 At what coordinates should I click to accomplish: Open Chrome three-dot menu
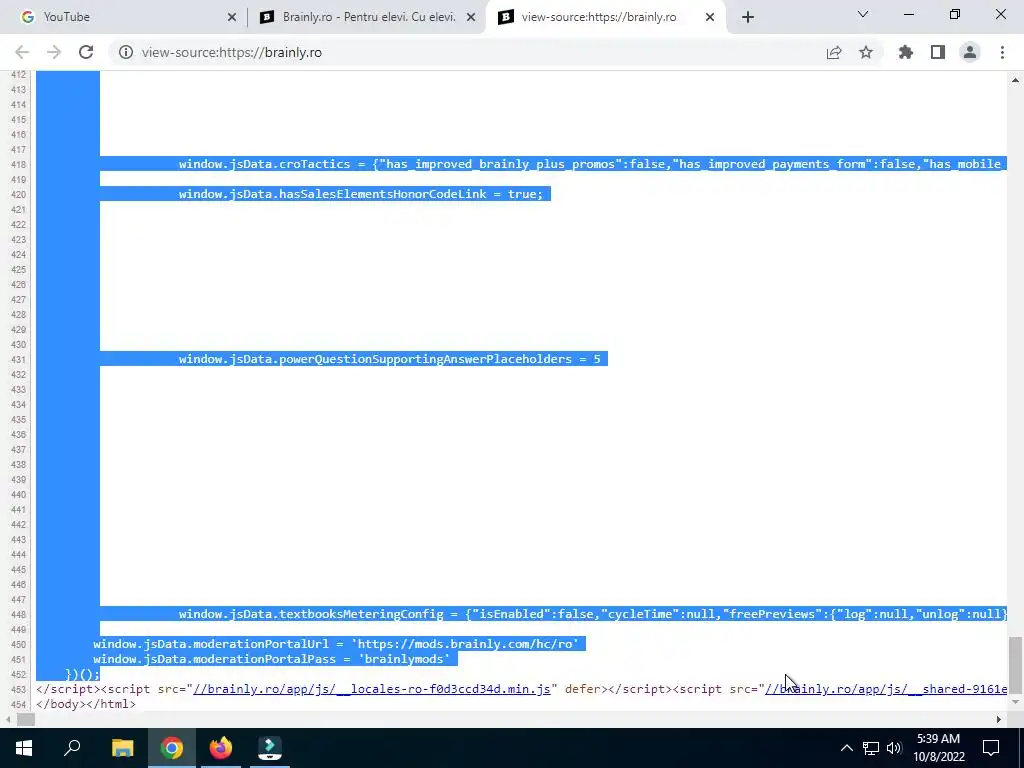1002,52
